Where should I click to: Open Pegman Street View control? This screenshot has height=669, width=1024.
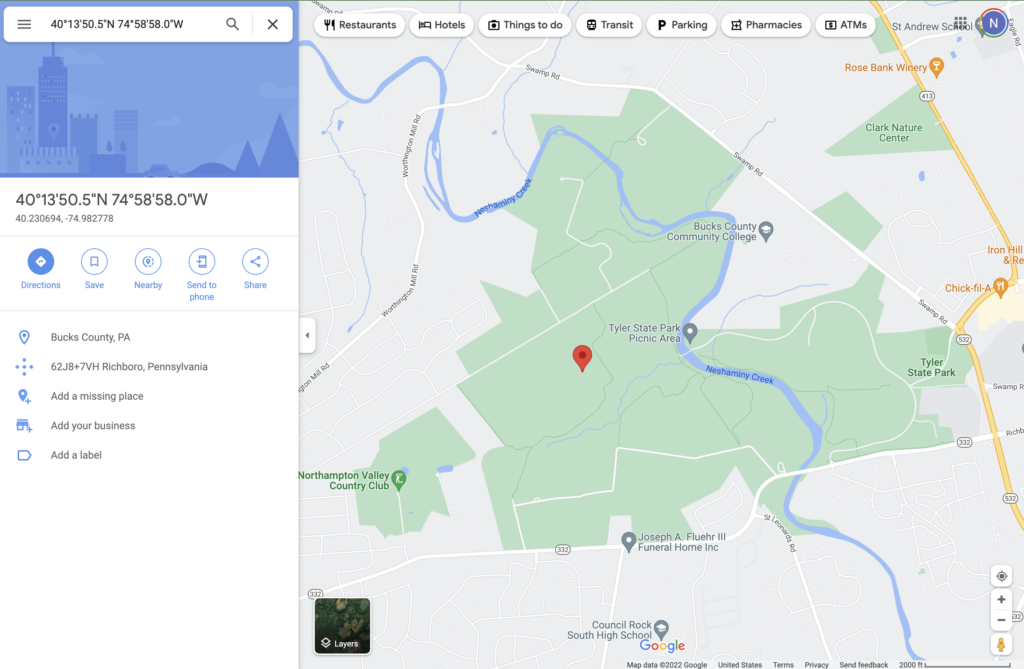[x=1001, y=644]
